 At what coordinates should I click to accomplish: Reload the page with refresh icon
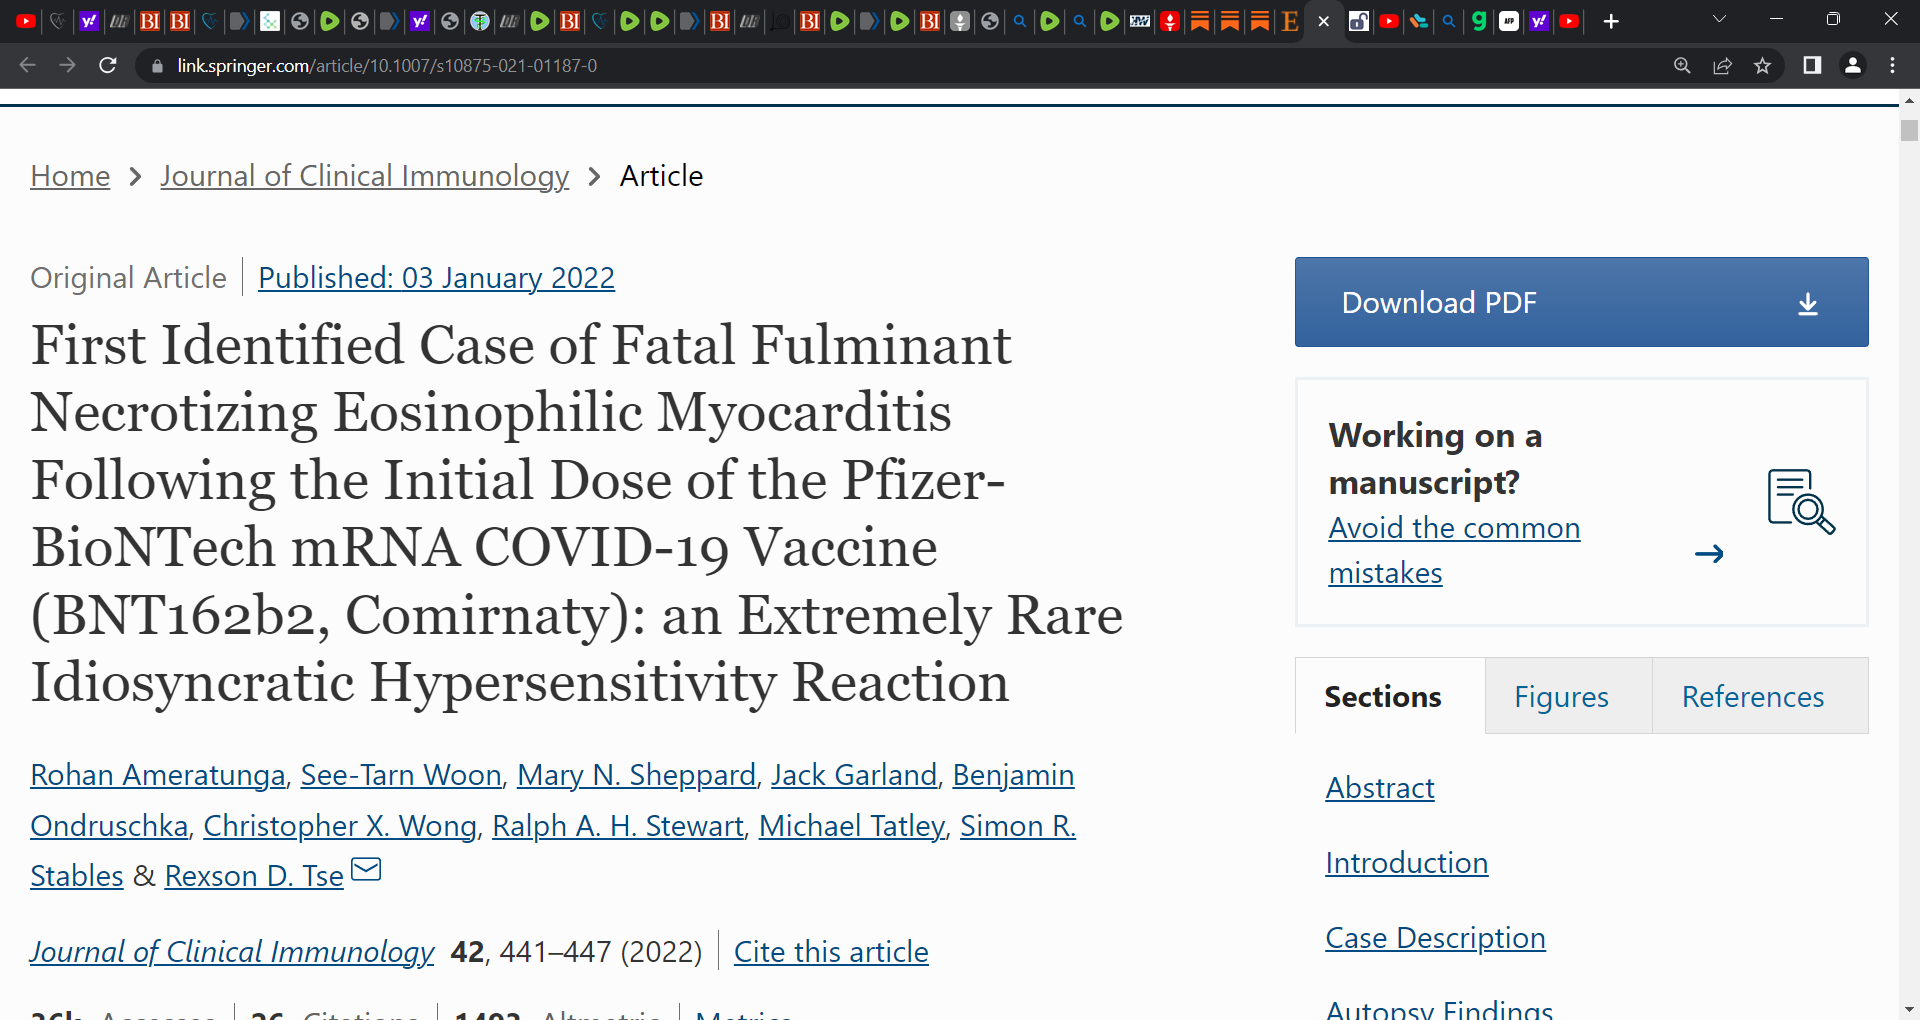point(108,65)
